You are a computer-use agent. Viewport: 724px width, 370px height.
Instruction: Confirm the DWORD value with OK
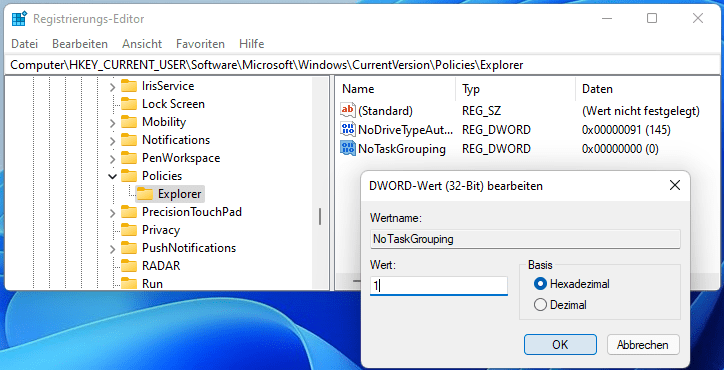560,345
